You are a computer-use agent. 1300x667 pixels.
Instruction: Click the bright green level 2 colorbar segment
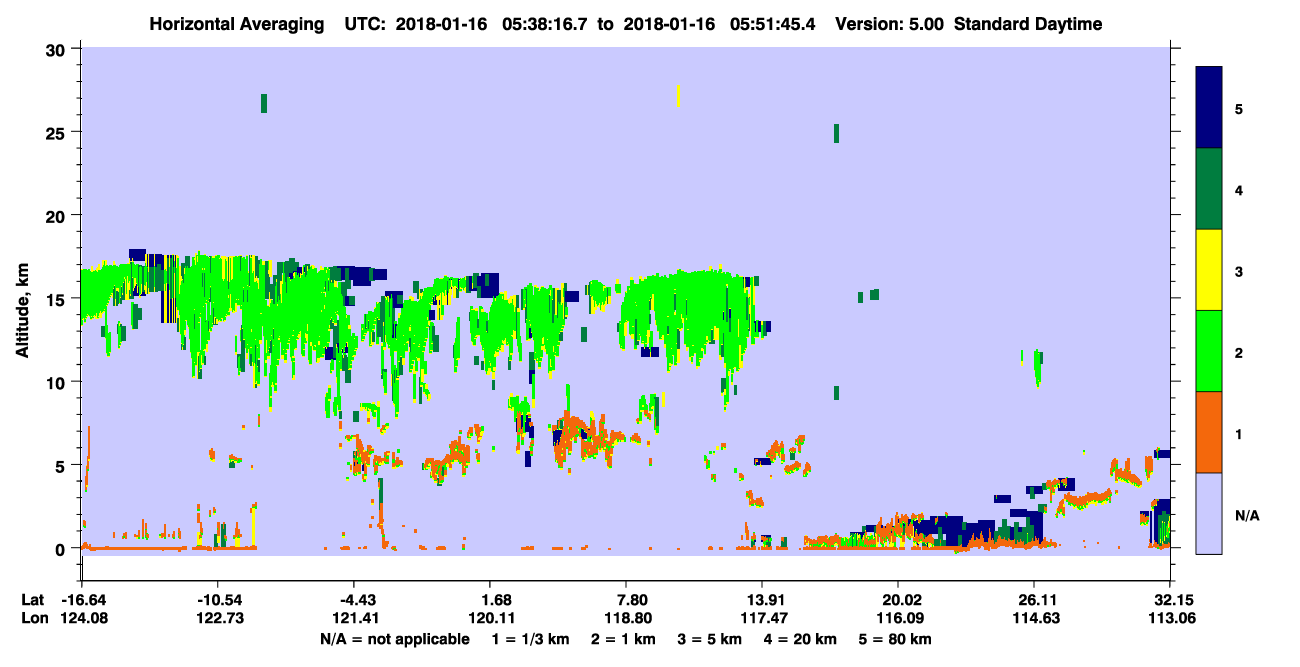[1209, 351]
